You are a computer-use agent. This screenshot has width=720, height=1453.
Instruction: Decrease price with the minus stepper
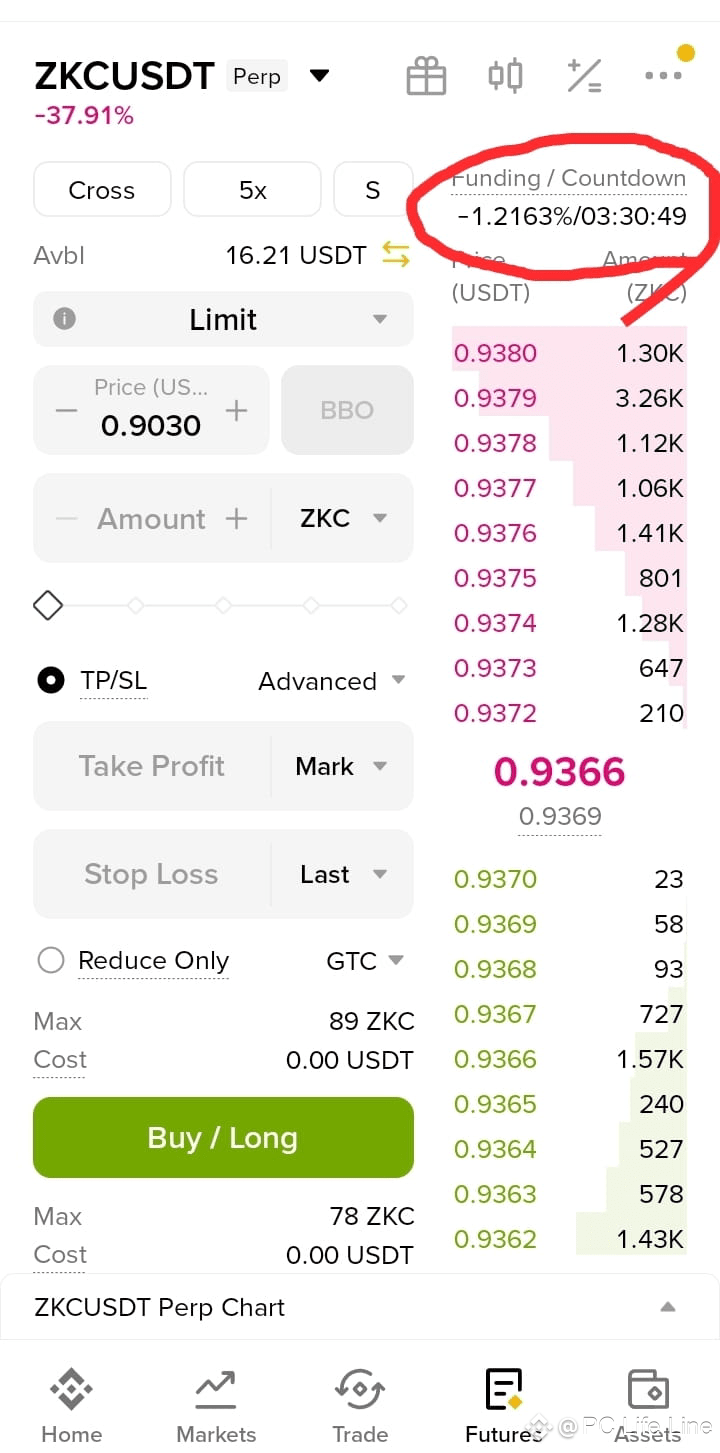(66, 410)
